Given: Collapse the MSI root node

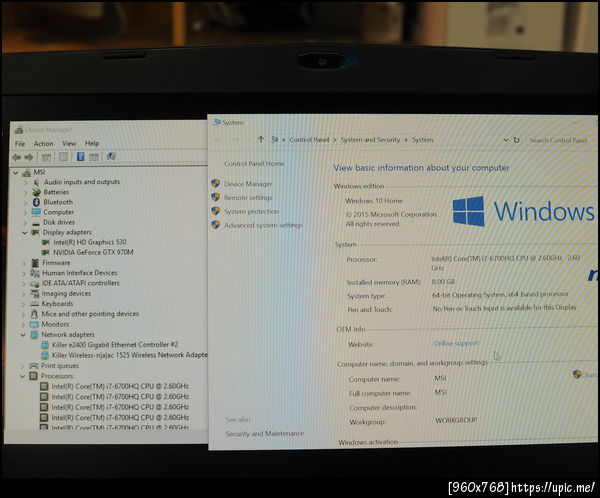Looking at the screenshot, I should (x=16, y=173).
